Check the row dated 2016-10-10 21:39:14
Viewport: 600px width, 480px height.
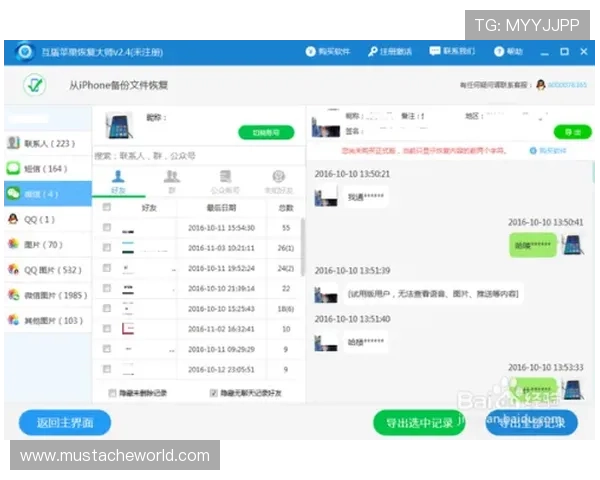[x=107, y=288]
